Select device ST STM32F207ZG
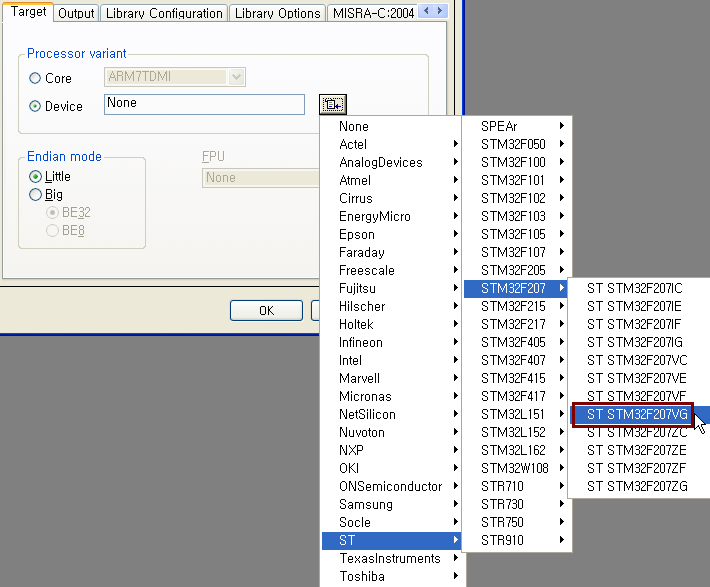This screenshot has height=587, width=710. [x=639, y=486]
